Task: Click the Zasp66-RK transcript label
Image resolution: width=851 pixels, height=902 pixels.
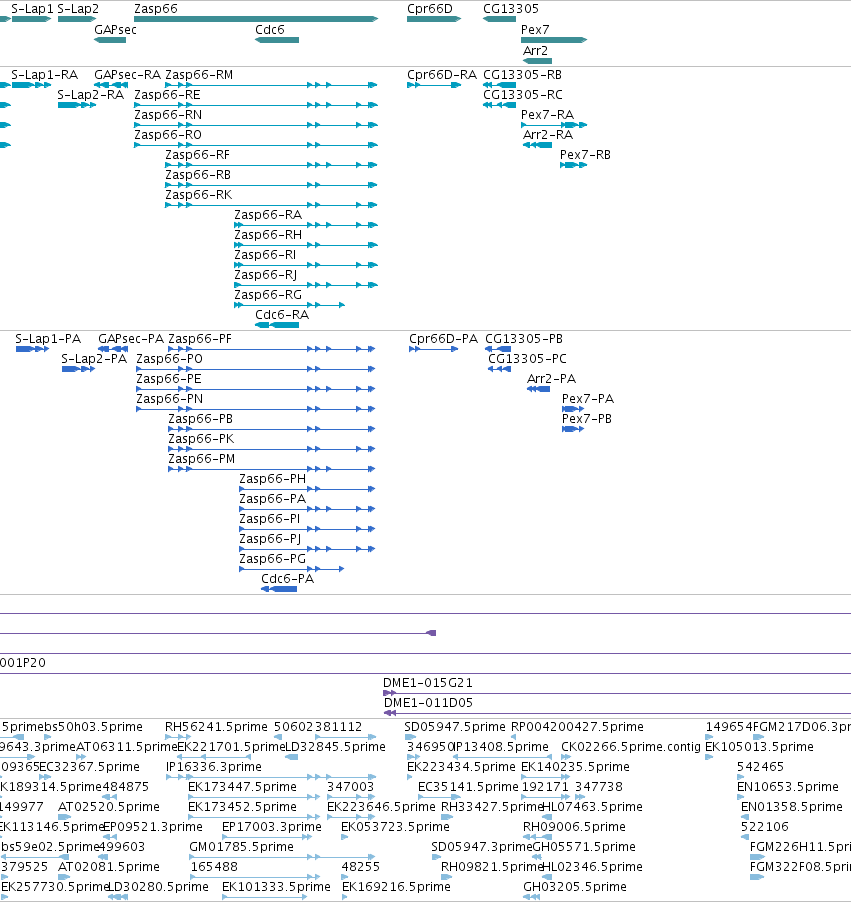Action: 199,194
